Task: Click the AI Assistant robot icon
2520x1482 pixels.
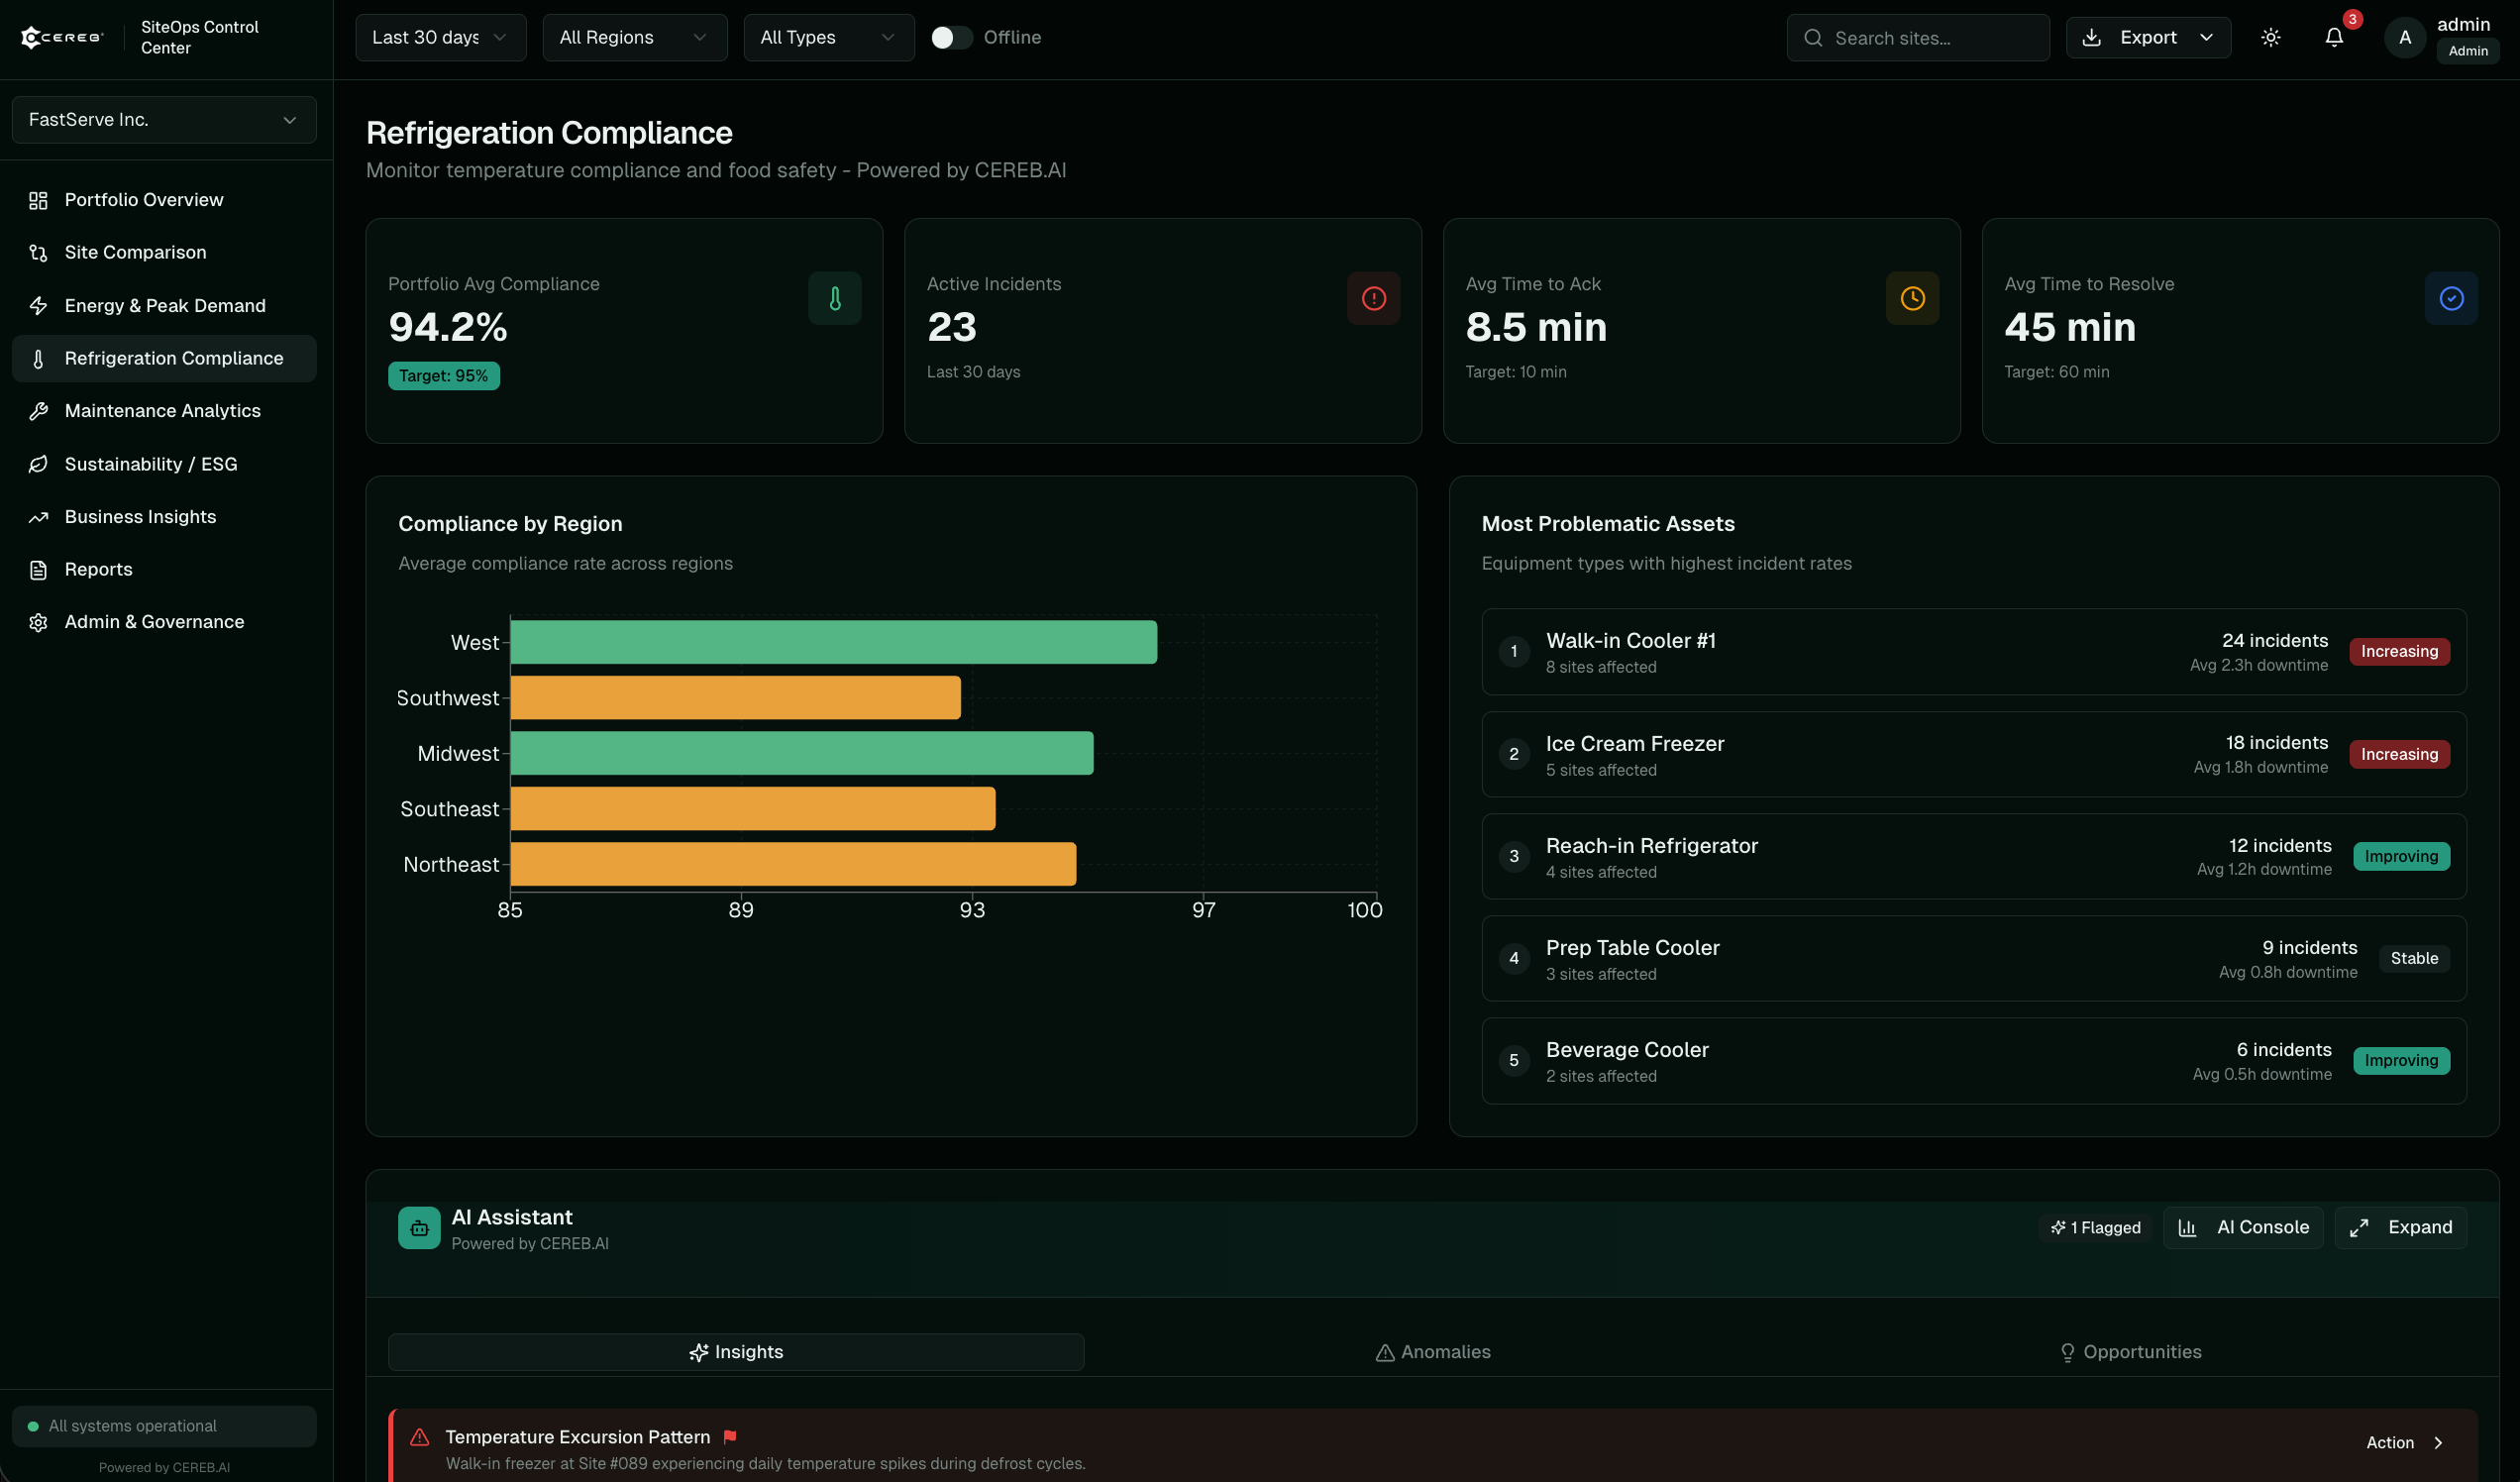Action: click(419, 1228)
